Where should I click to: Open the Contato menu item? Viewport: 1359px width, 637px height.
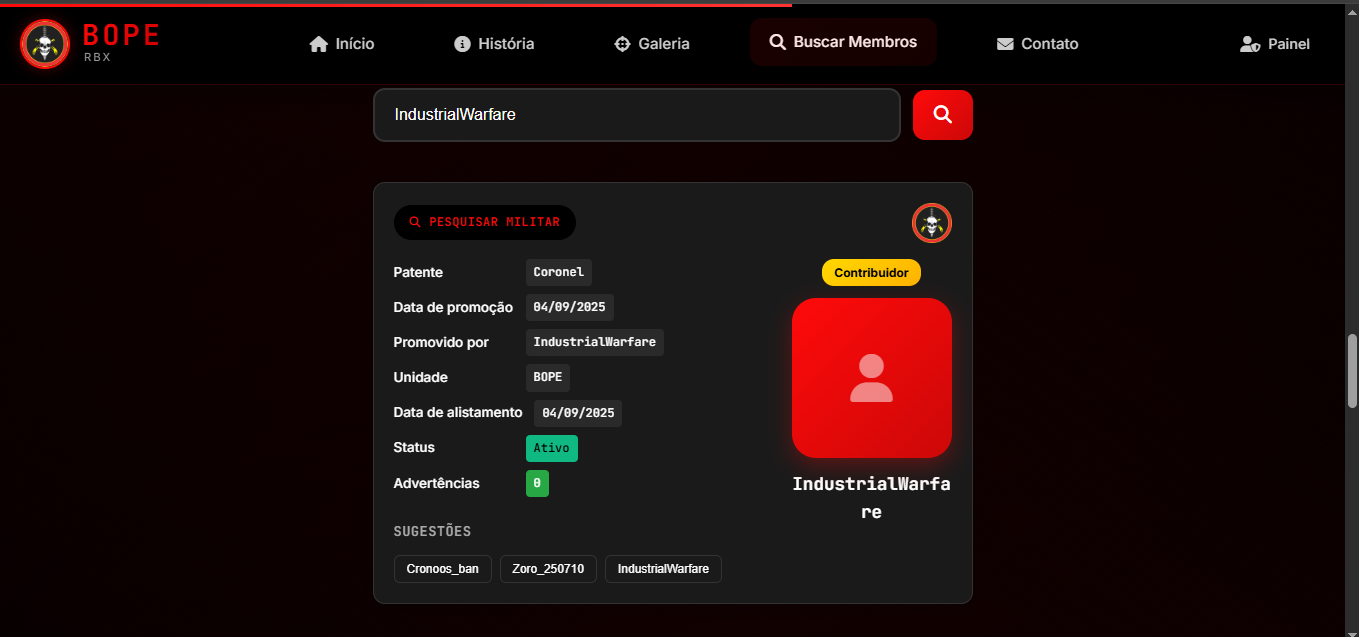[x=1038, y=44]
